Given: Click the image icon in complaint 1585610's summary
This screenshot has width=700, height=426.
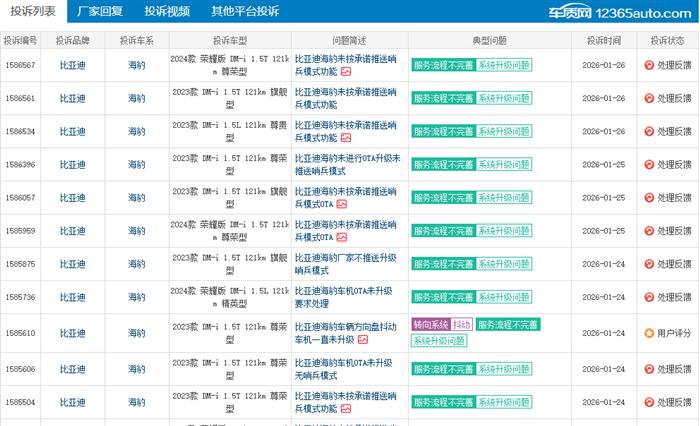Looking at the screenshot, I should point(362,339).
